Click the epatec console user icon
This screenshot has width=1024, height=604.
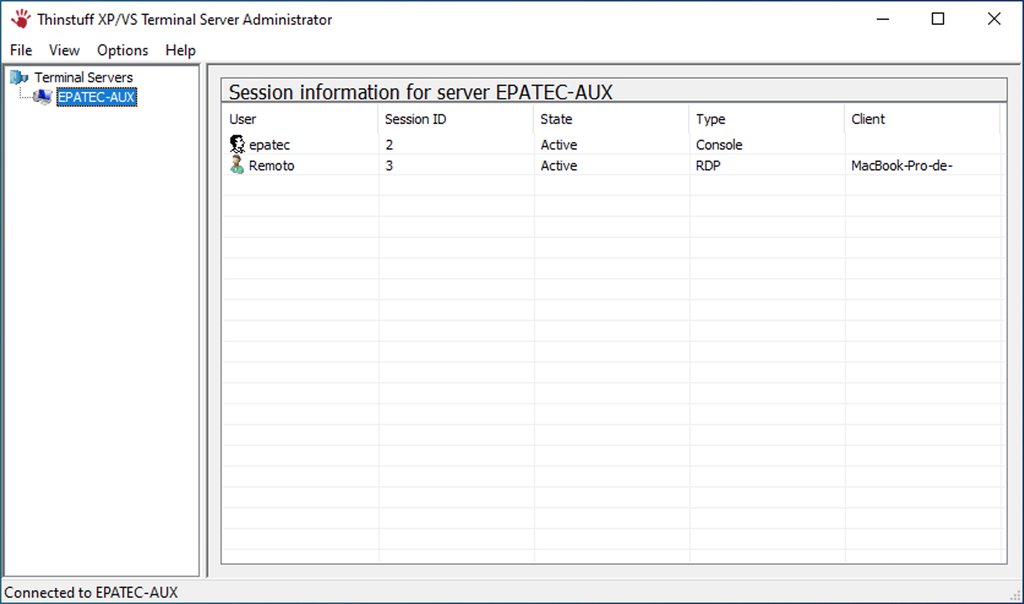click(237, 144)
